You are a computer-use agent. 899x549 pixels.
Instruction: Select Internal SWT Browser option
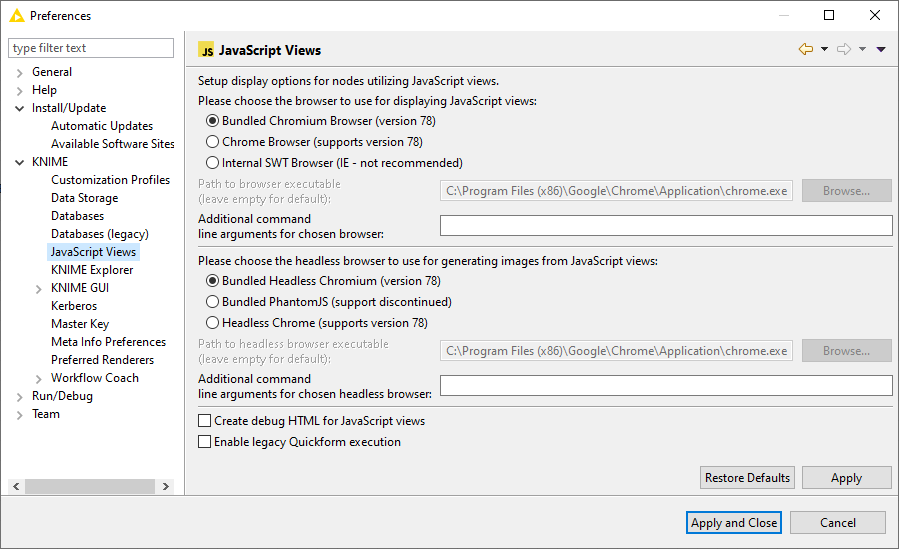click(212, 163)
